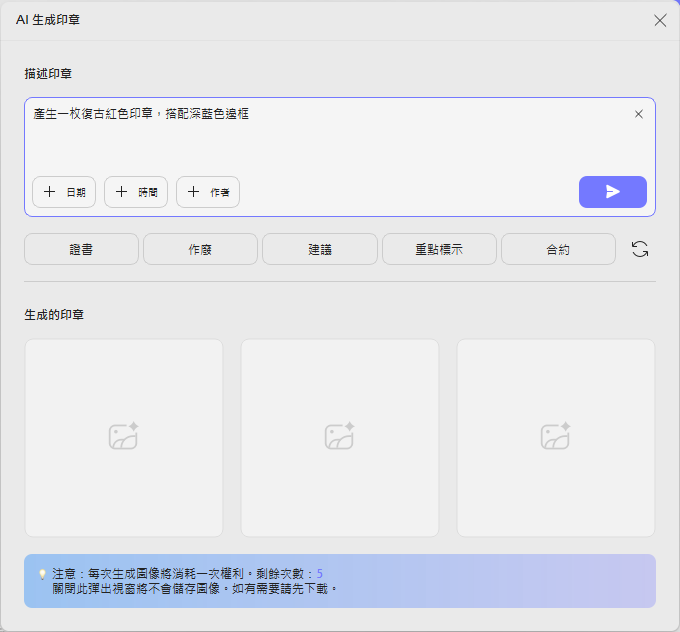Screen dimensions: 680x632
Task: Choose the 作廢 preset
Action: click(200, 249)
